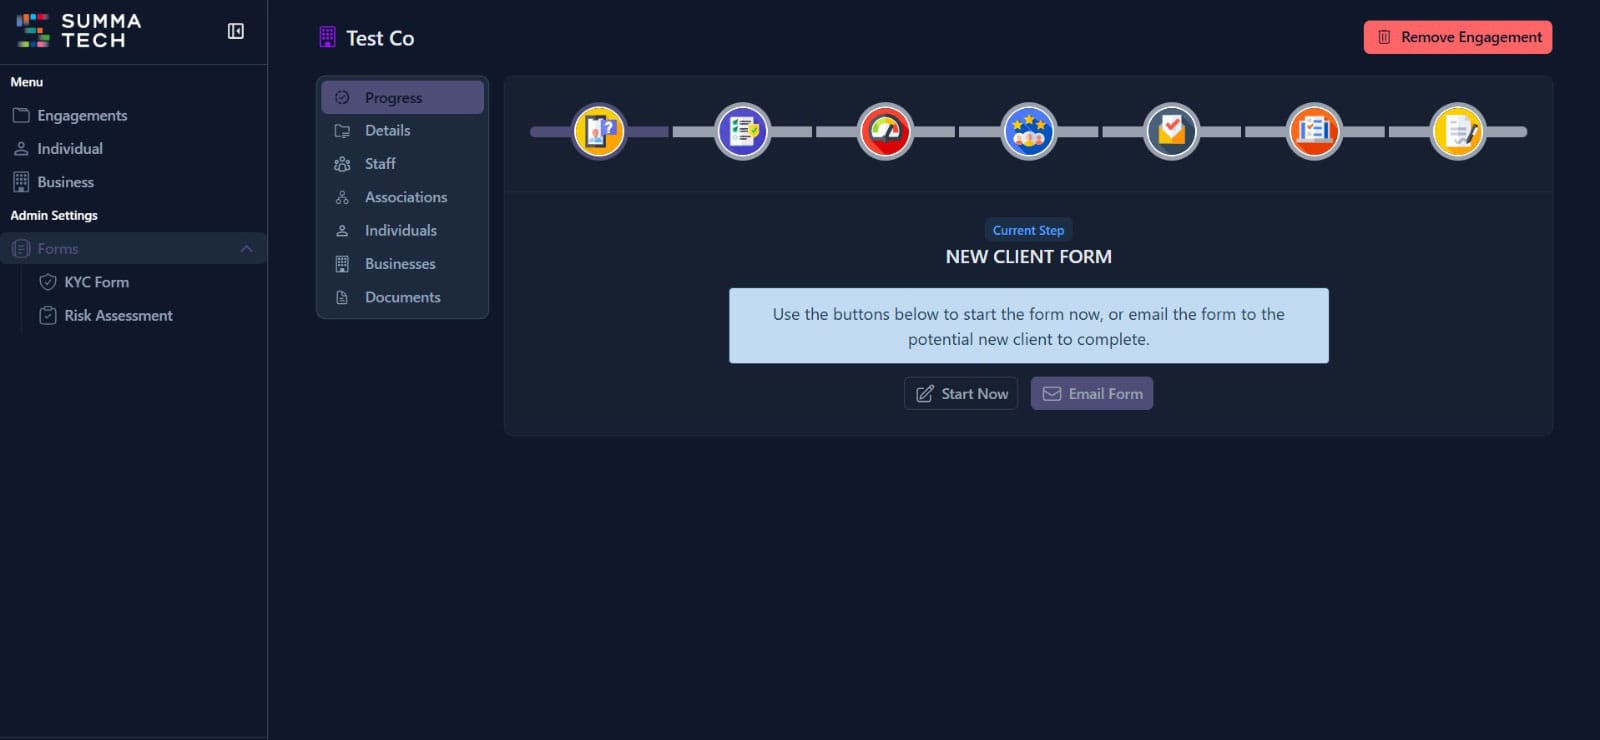Click the Current Step badge

[x=1028, y=230]
